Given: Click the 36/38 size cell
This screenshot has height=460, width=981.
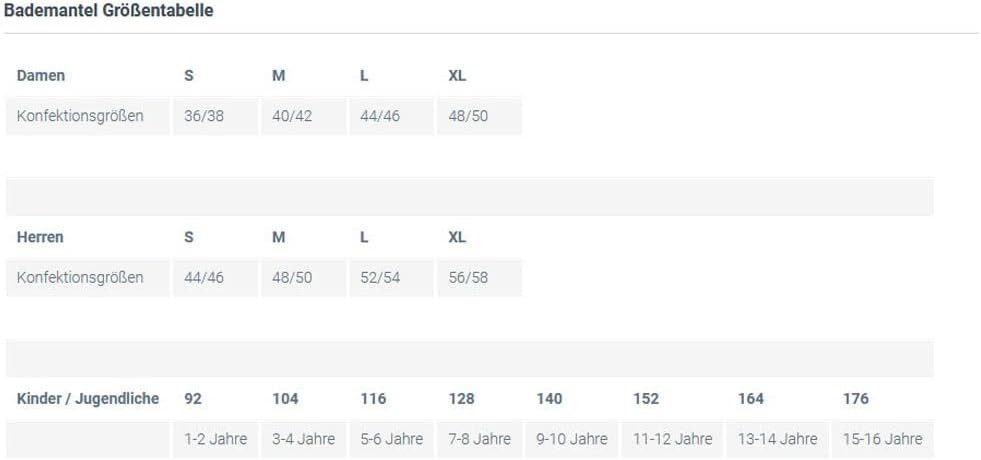Looking at the screenshot, I should point(204,116).
